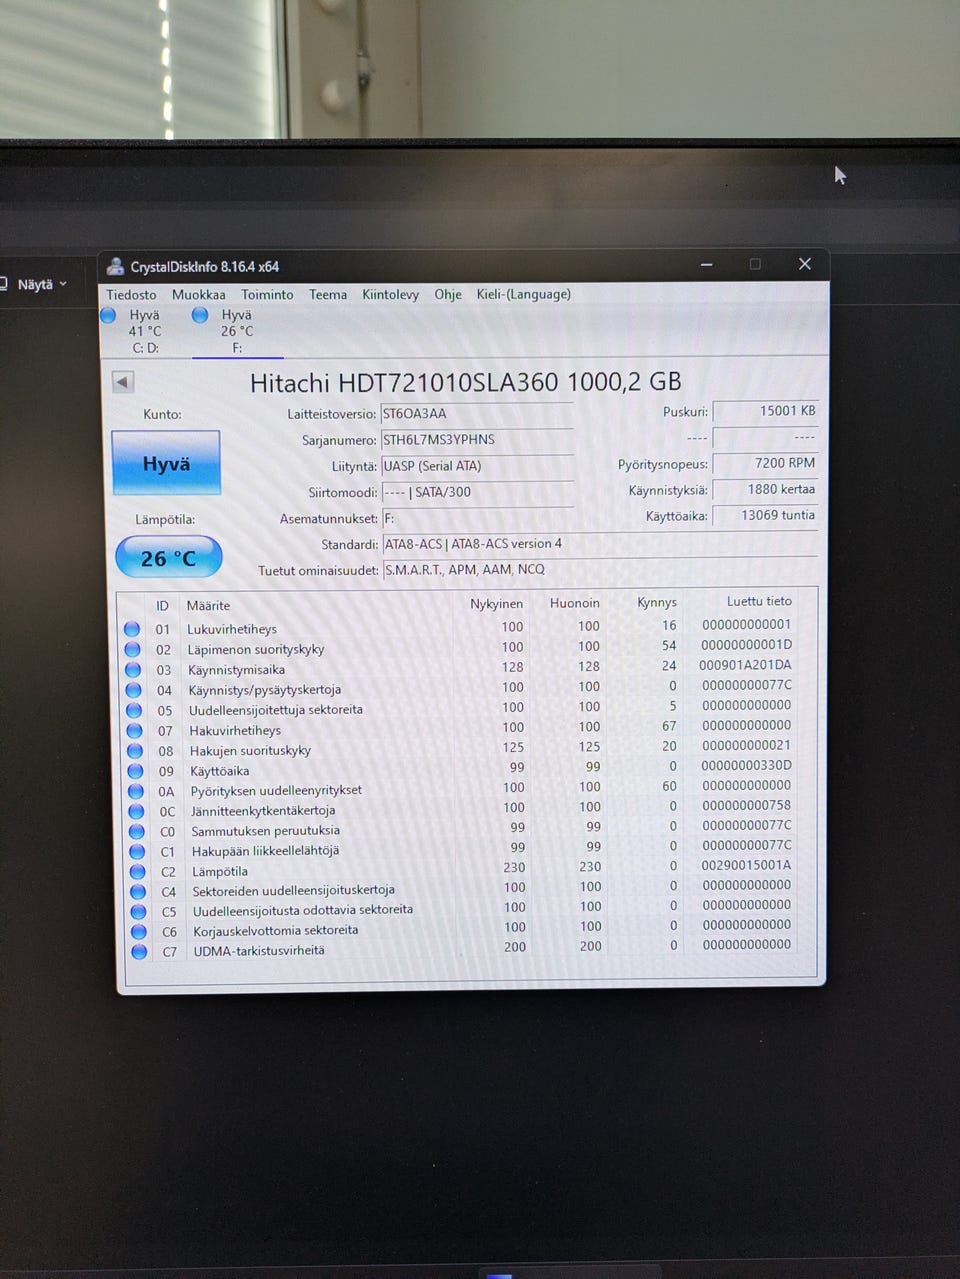Click the previous disk arrow button
960x1279 pixels.
(x=123, y=382)
